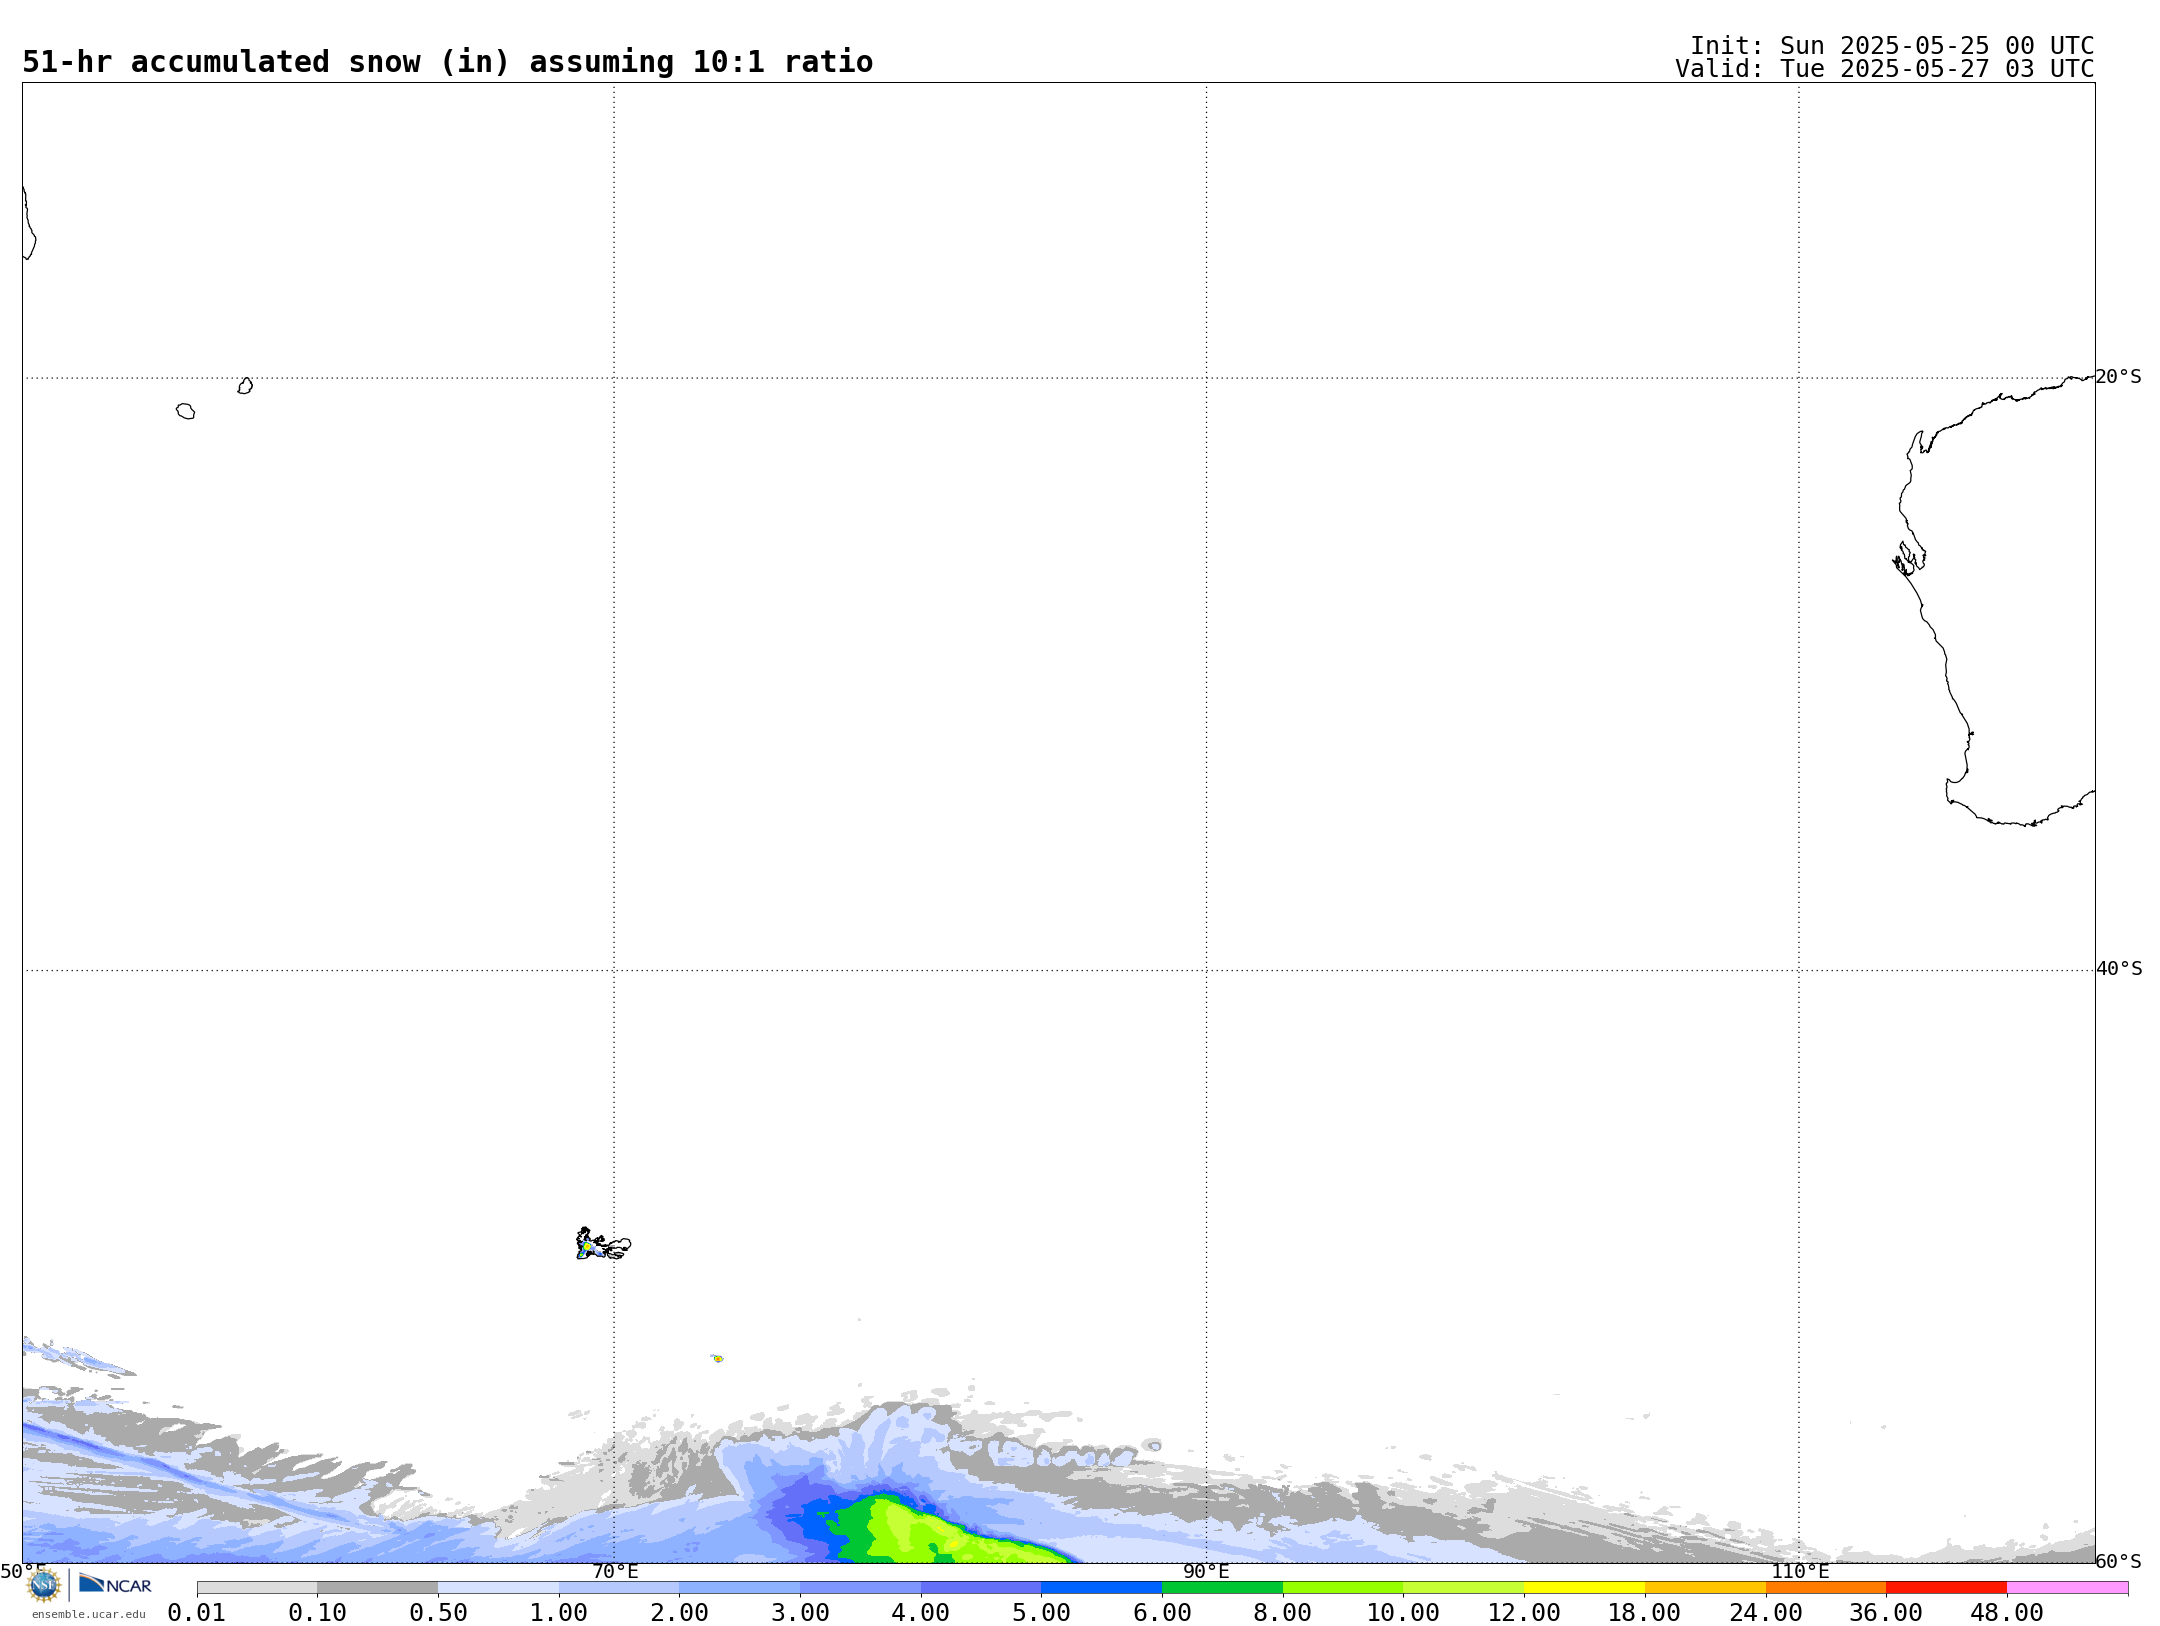Click the Valid: Tue 2025-05-27 03 UTC text
Screen dimensions: 2160x1626
(x=1885, y=69)
